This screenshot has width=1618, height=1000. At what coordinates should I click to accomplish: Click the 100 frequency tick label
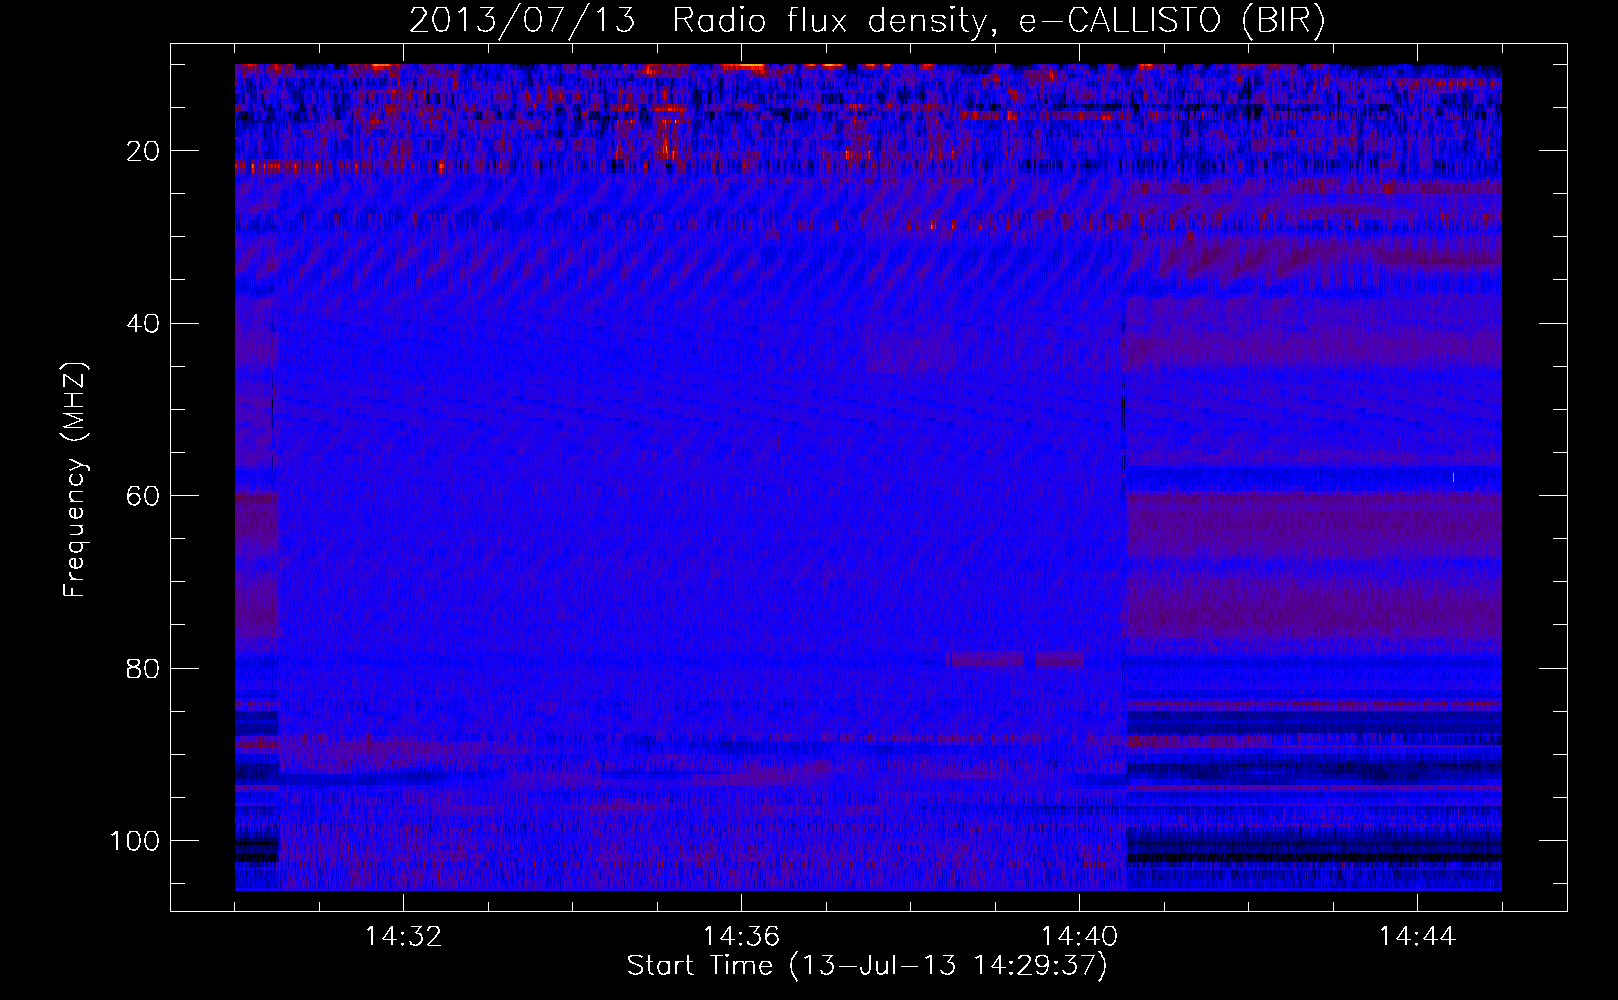[x=135, y=841]
